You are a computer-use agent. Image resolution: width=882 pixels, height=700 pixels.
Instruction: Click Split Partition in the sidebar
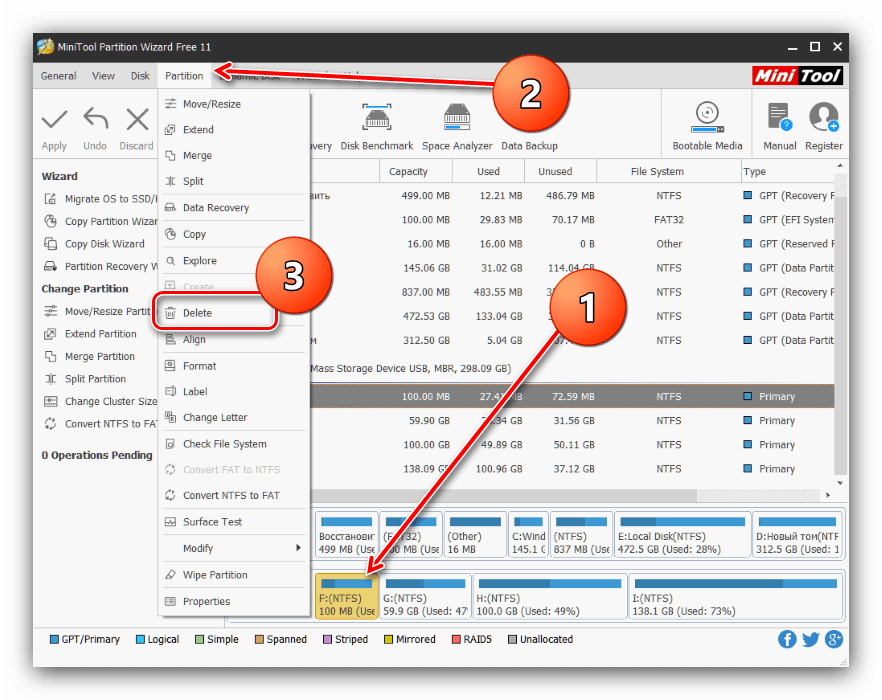[95, 379]
